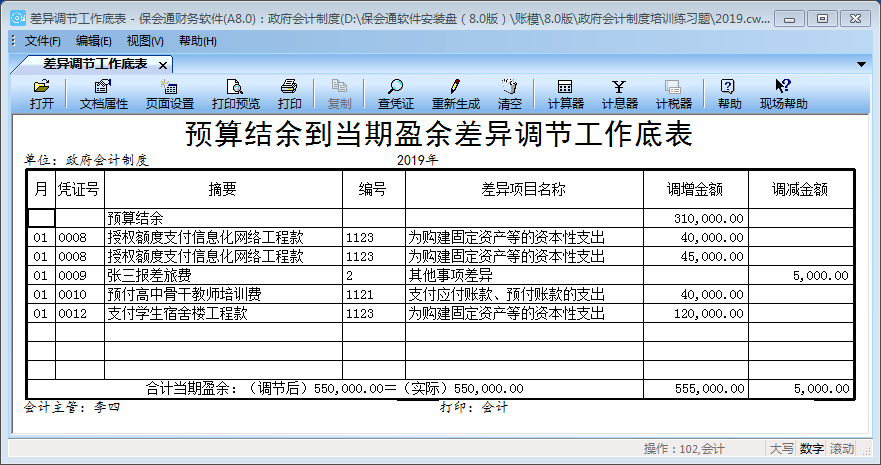Select voucher number 0012 cell
881x465 pixels.
pos(79,313)
